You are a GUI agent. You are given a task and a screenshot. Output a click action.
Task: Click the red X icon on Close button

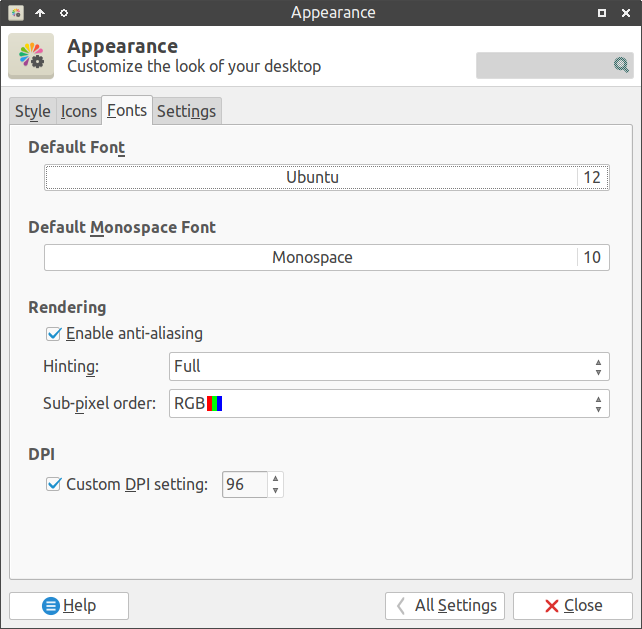(551, 605)
